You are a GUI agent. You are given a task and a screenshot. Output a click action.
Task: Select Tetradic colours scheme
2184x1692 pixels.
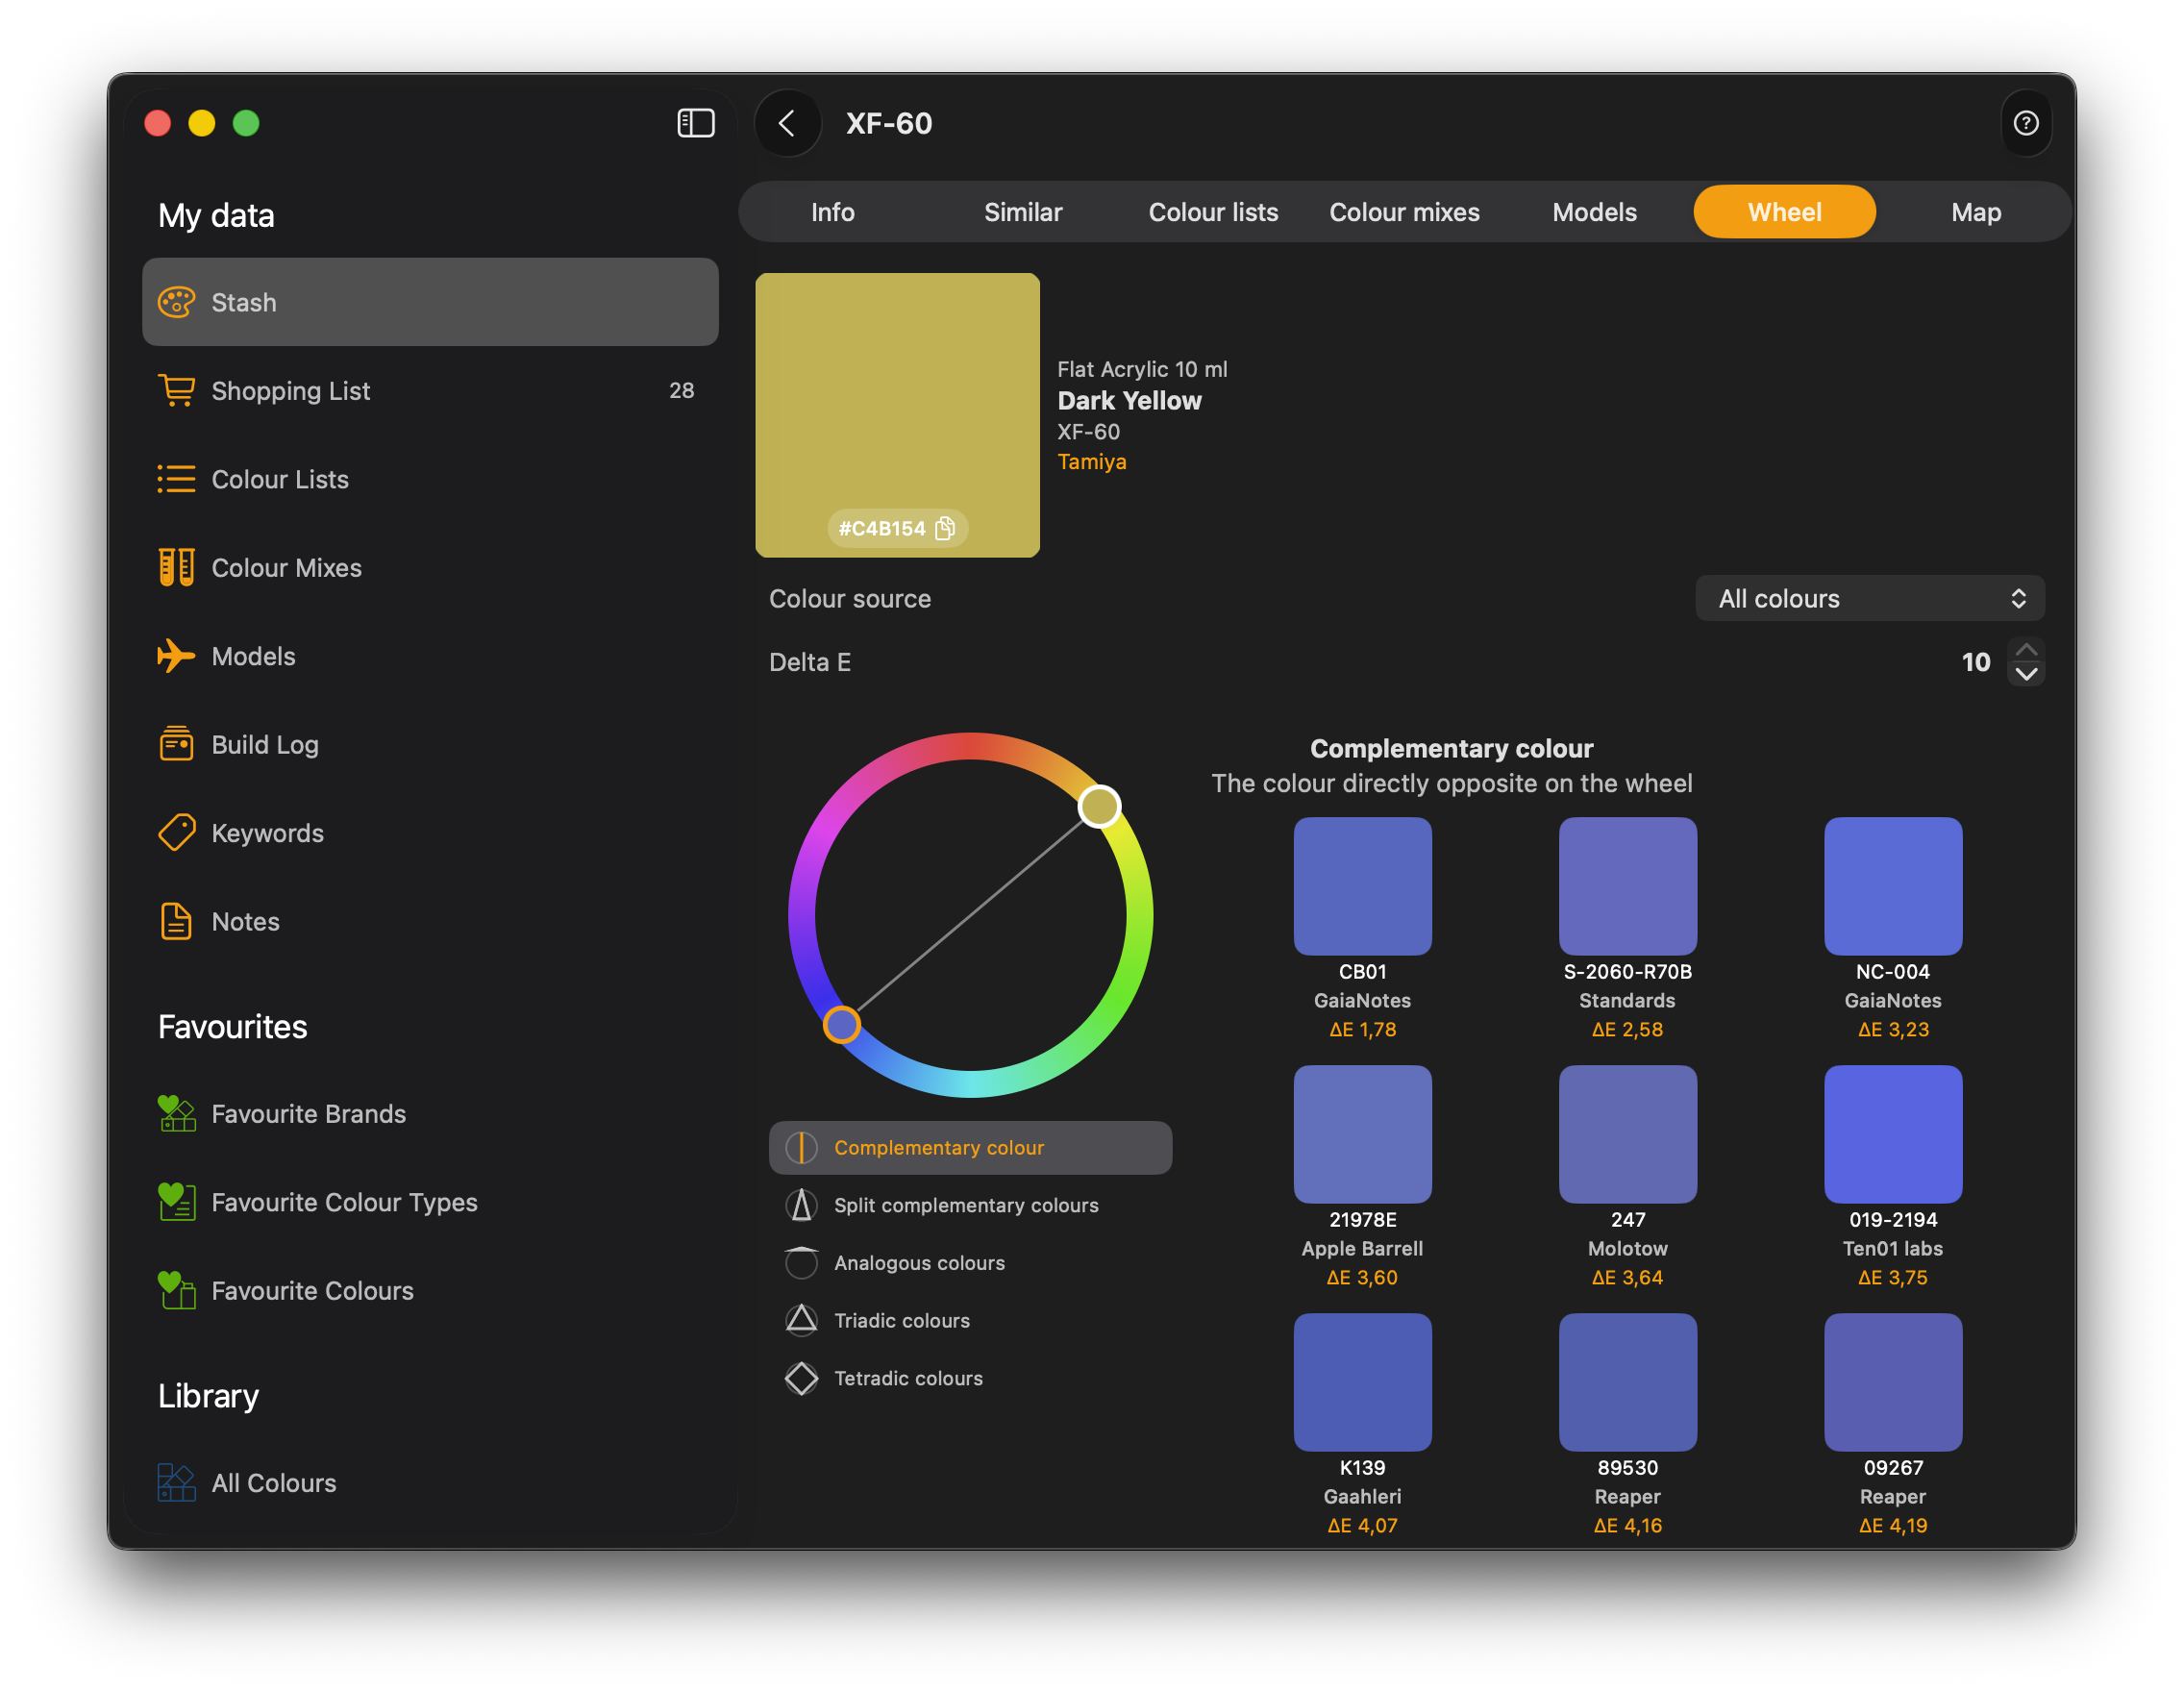coord(970,1378)
